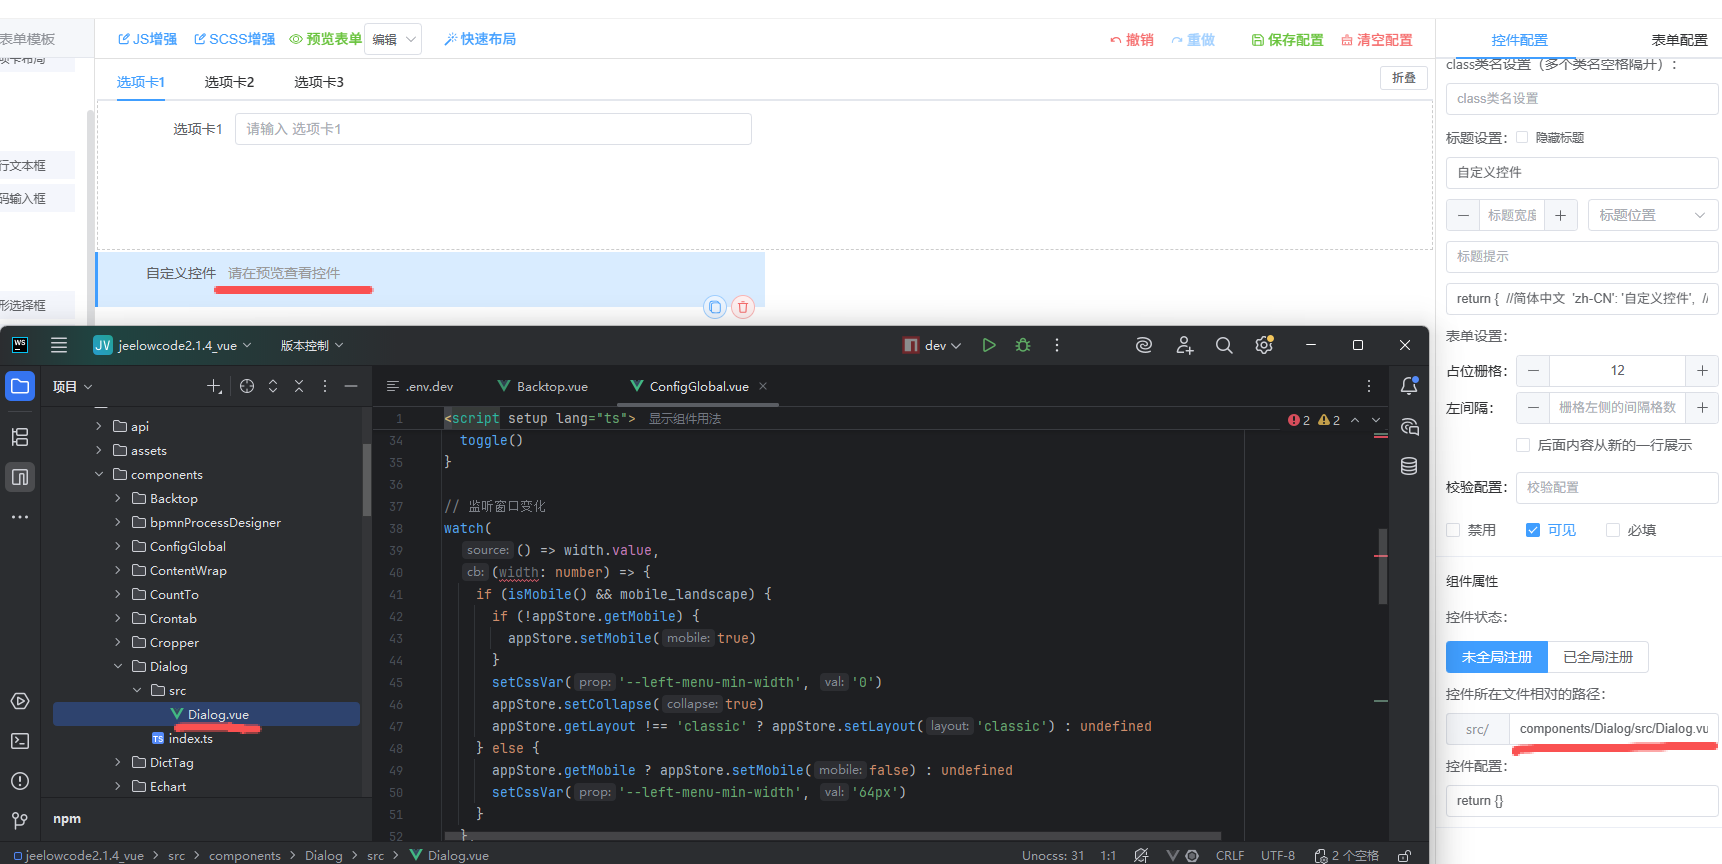The image size is (1722, 864).
Task: Click the red delete trash icon on custom control
Action: (x=742, y=307)
